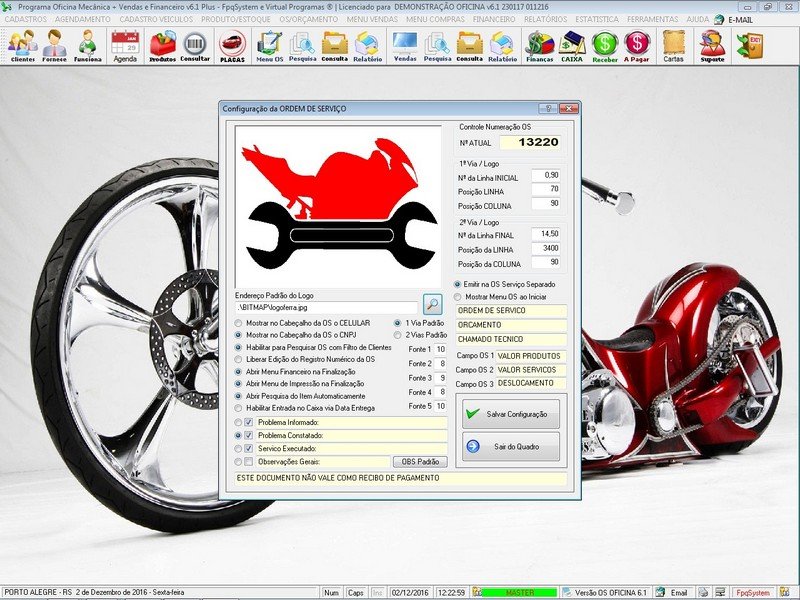The image size is (800, 600).
Task: Click the Salvar Configuração button
Action: tap(510, 413)
